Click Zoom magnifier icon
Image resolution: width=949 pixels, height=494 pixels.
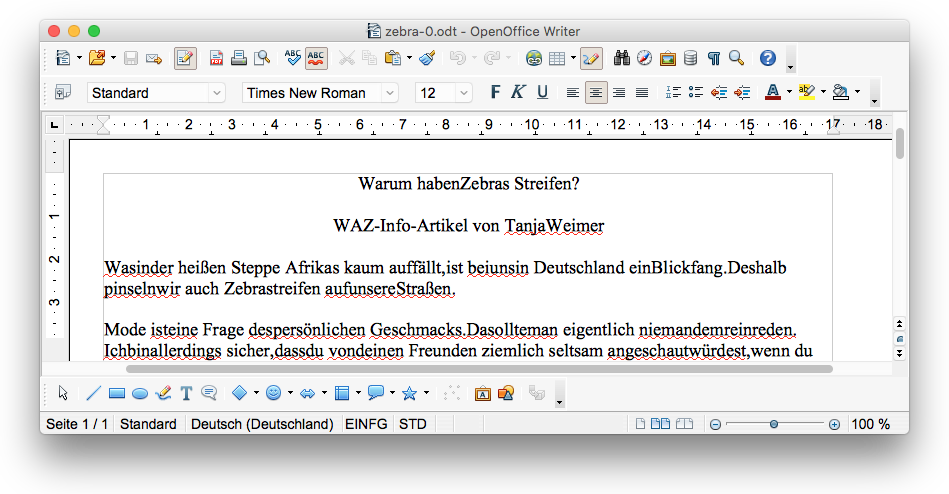tap(737, 58)
